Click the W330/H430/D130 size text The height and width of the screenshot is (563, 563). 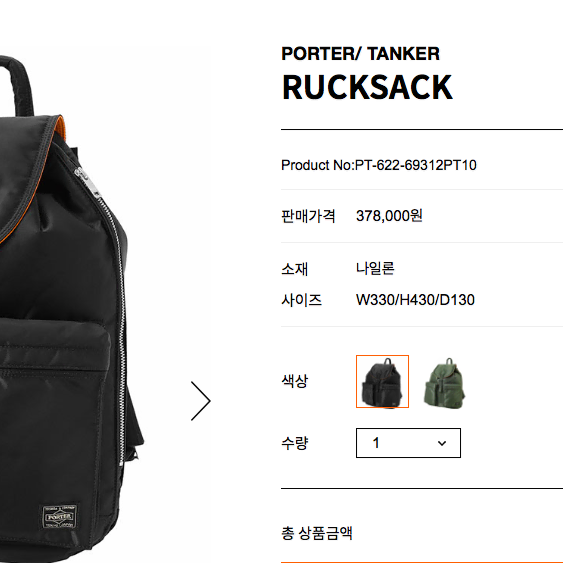click(x=415, y=300)
